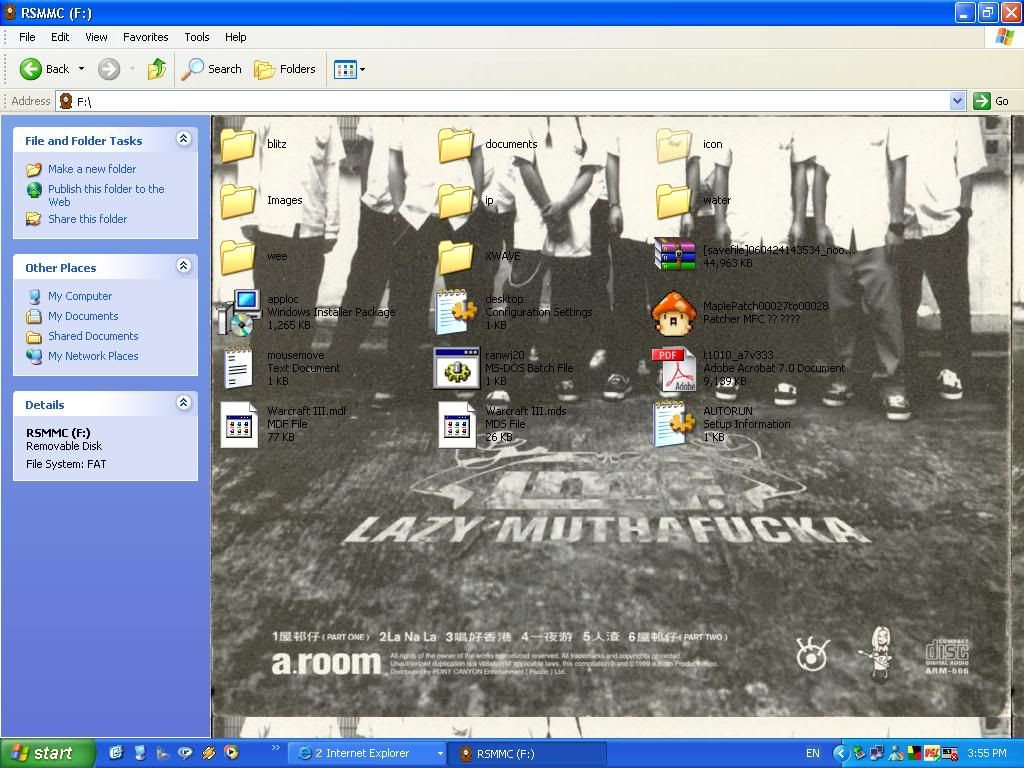Select the Images folder icon
The width and height of the screenshot is (1024, 768).
coord(238,200)
